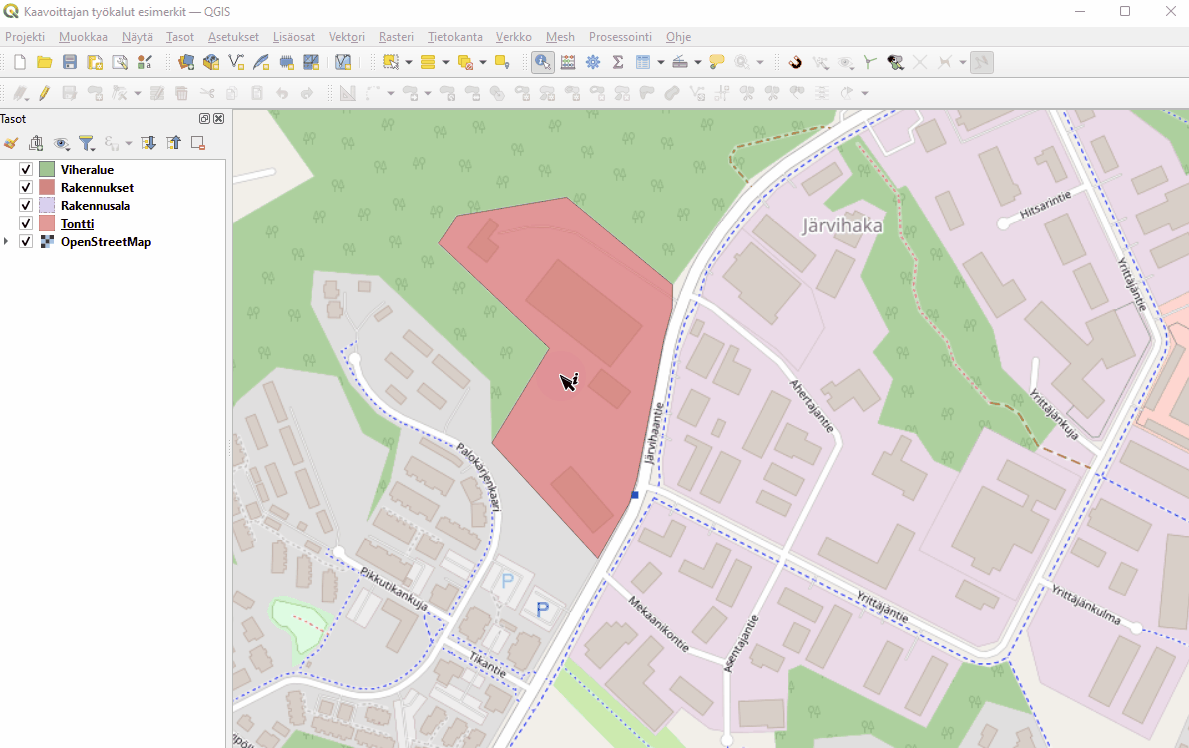The height and width of the screenshot is (748, 1189).
Task: Open the field calculator abacus icon
Action: 568,62
